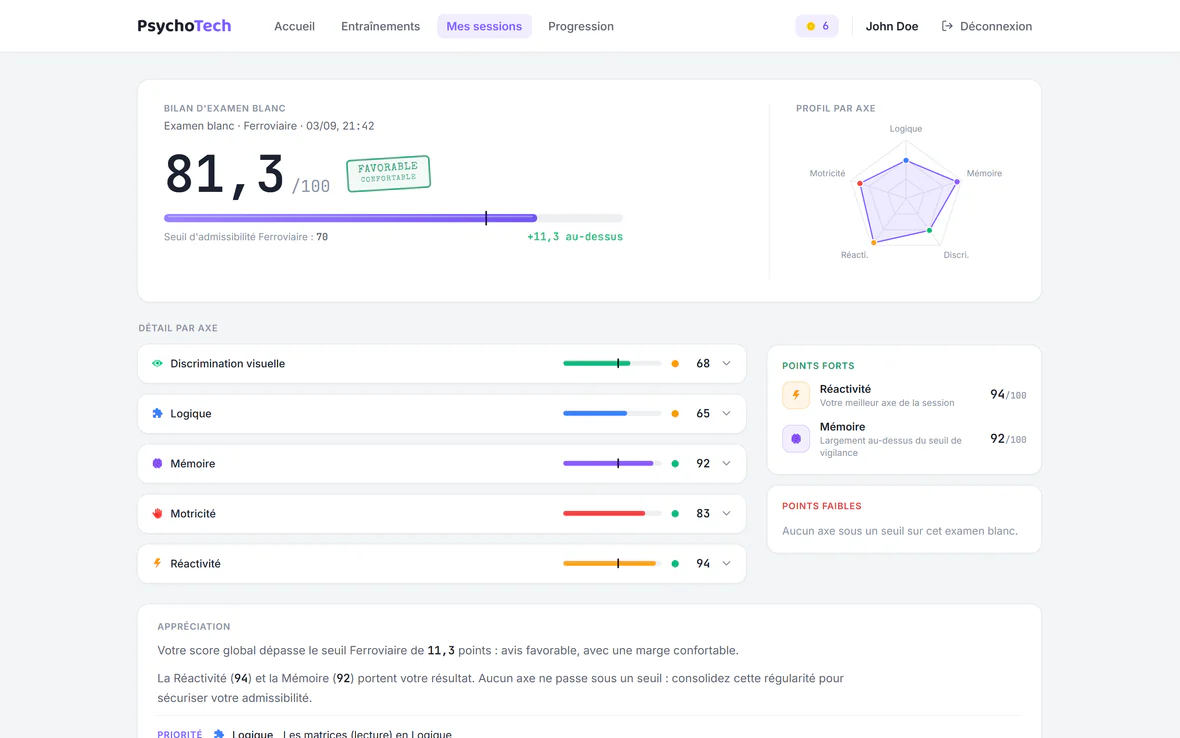
Task: Click the puzzle icon in the Logique axis row
Action: point(157,413)
